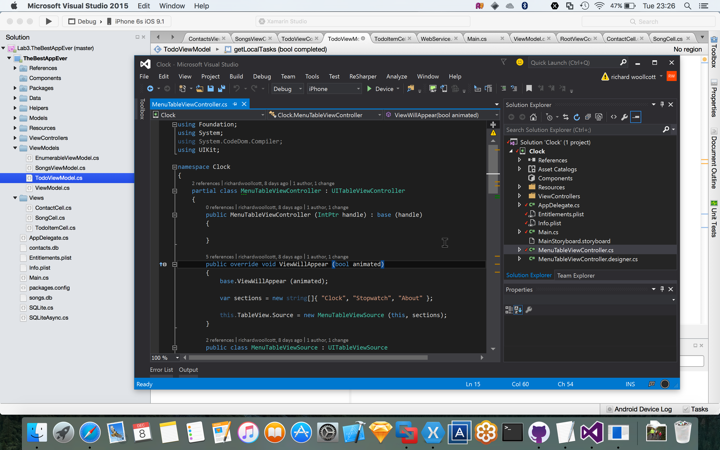Open the Project menu
This screenshot has width=720, height=450.
click(x=210, y=77)
